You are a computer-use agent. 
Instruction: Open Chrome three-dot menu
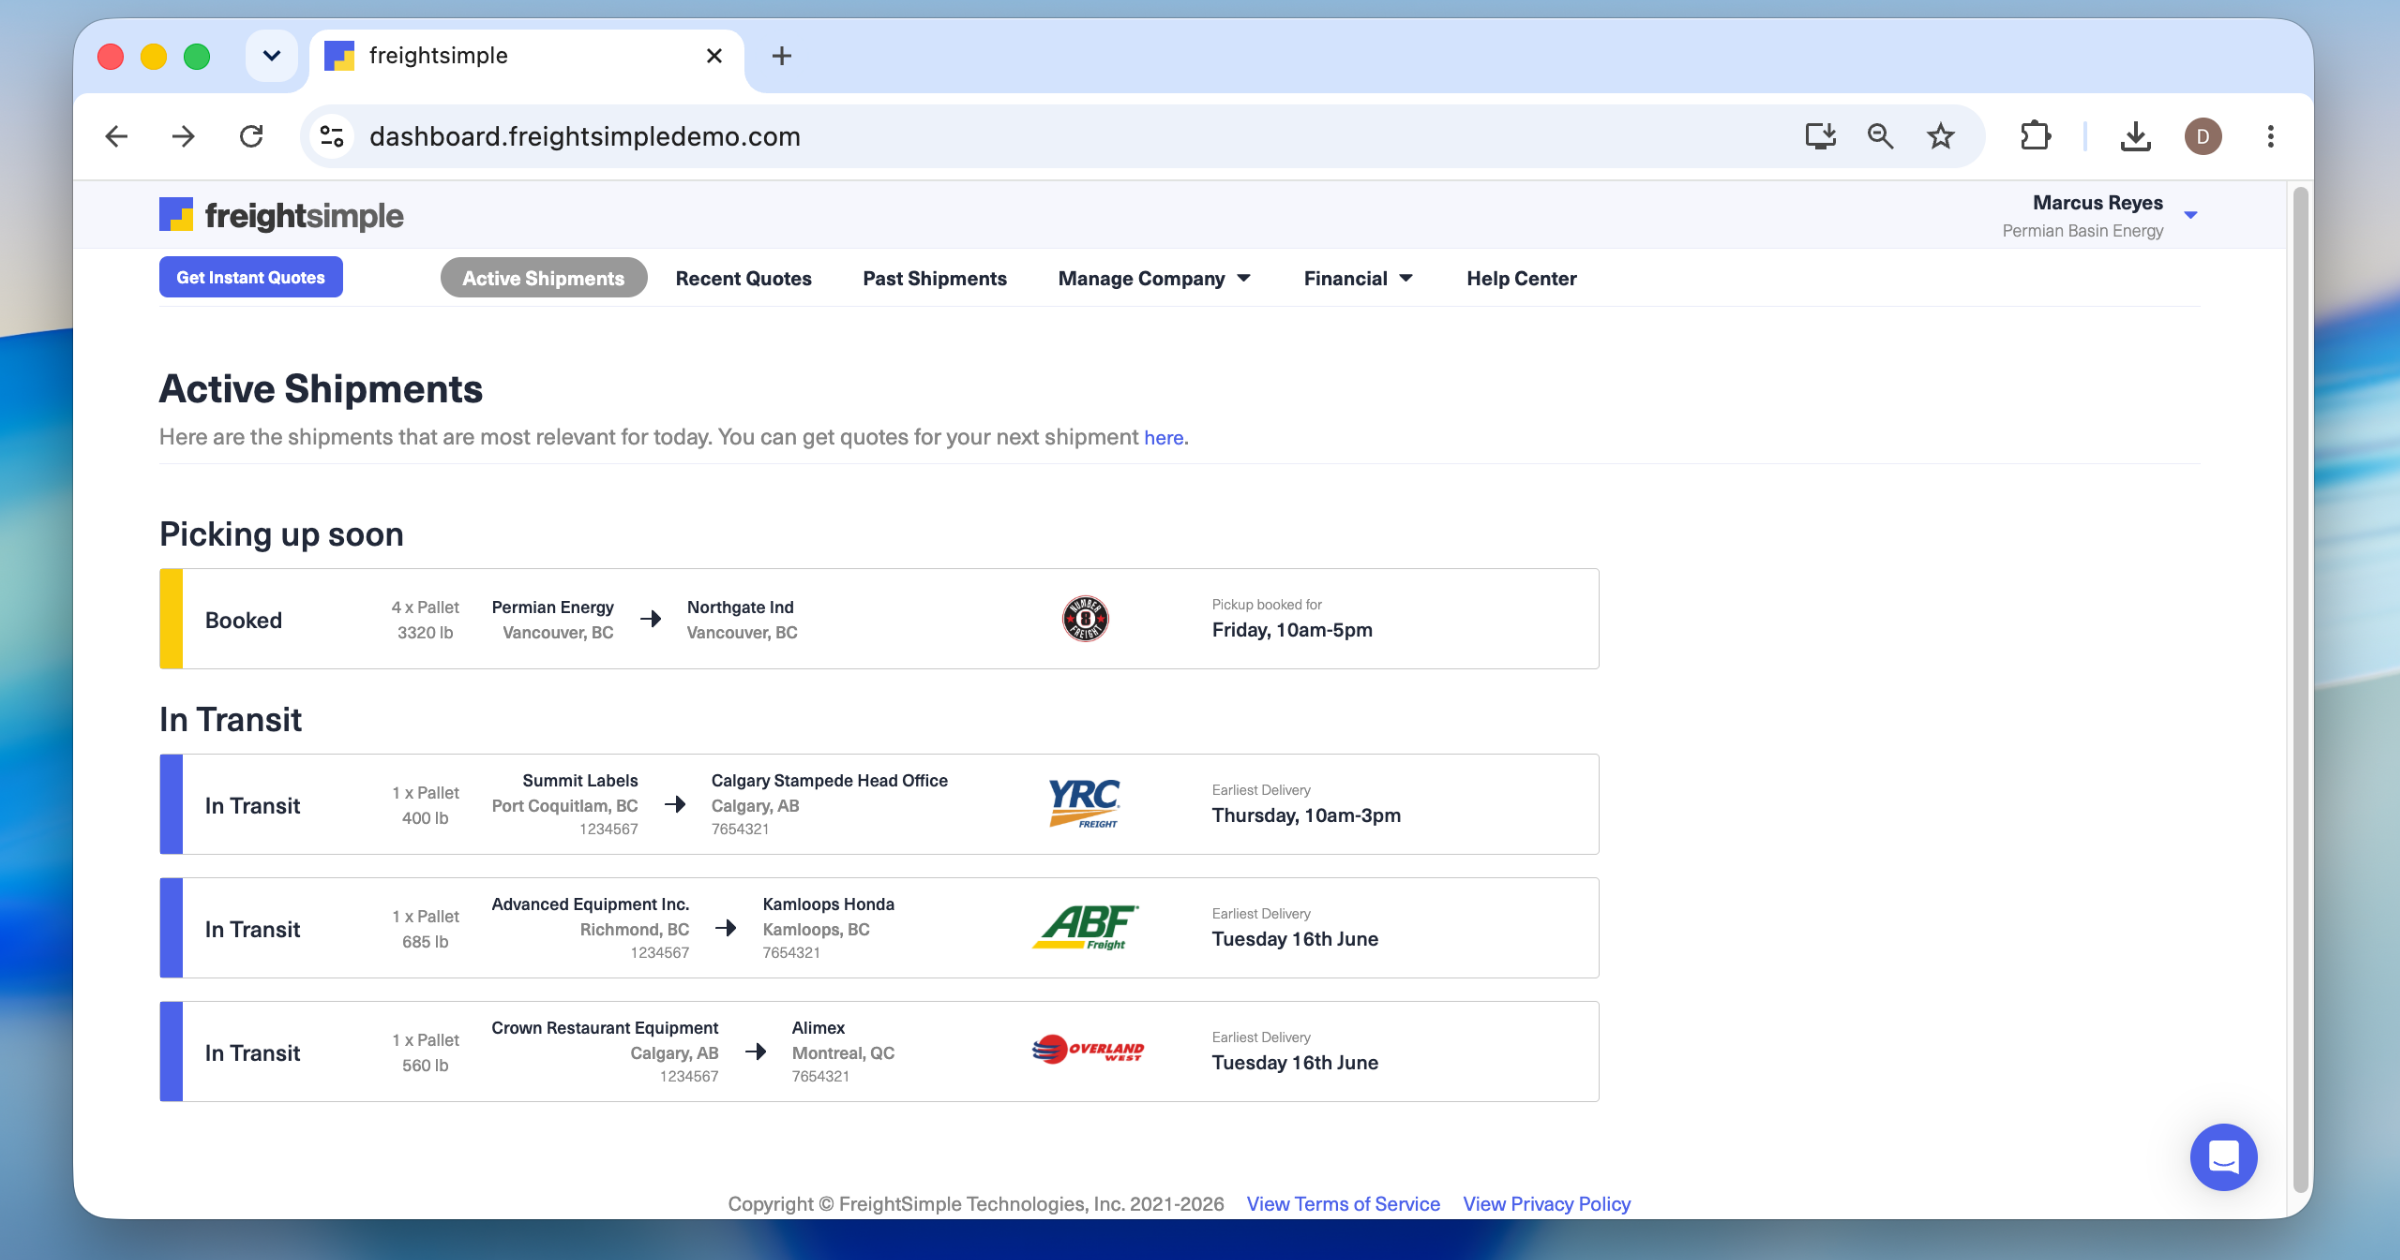(x=2271, y=136)
